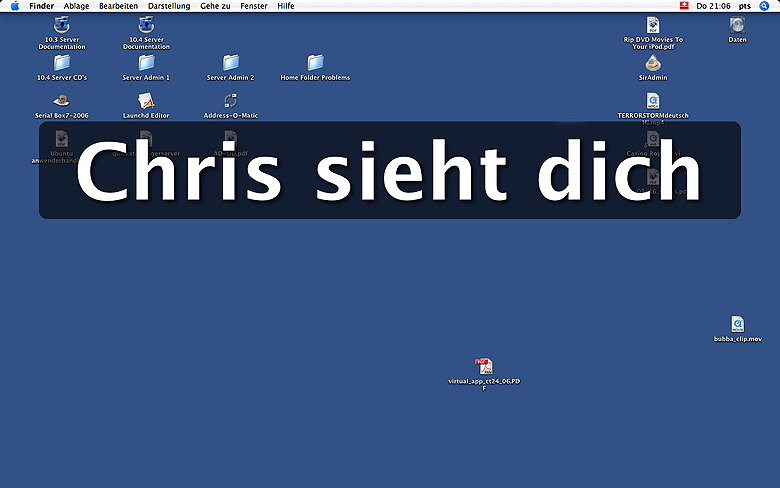Click the Address-O-Matic application icon
Viewport: 780px width, 488px height.
[231, 100]
